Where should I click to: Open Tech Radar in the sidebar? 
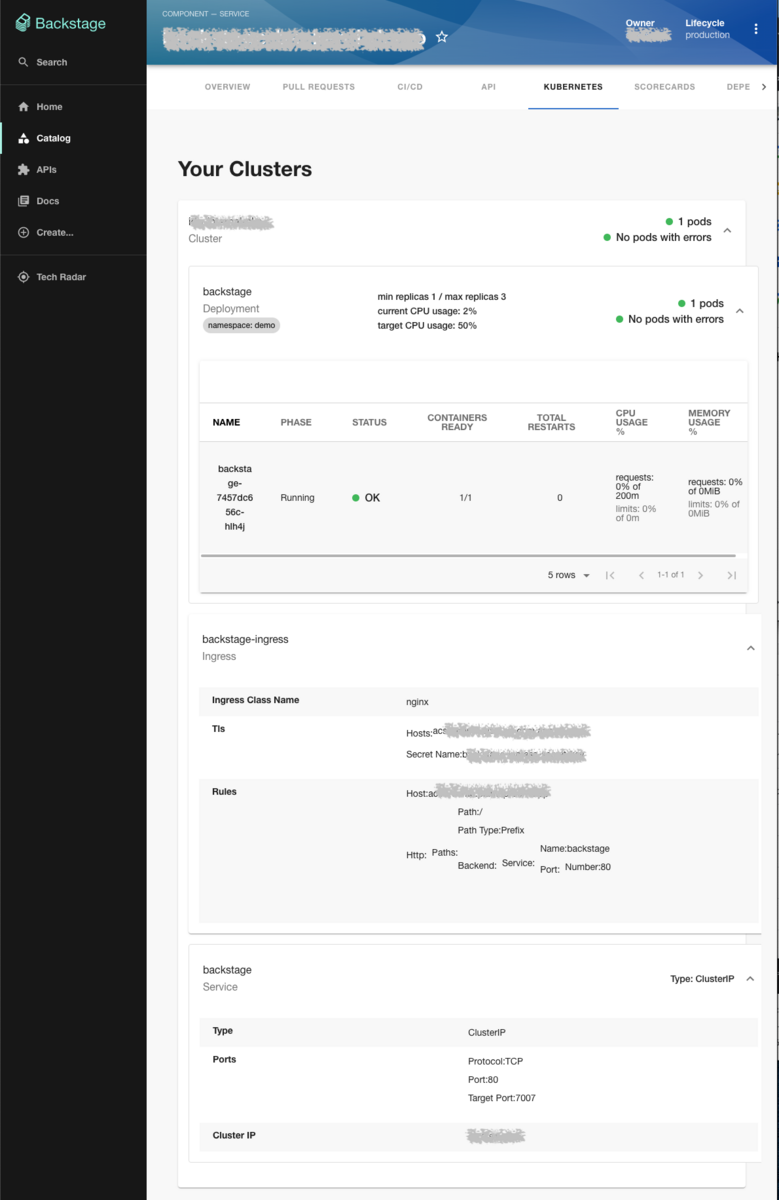coord(52,277)
